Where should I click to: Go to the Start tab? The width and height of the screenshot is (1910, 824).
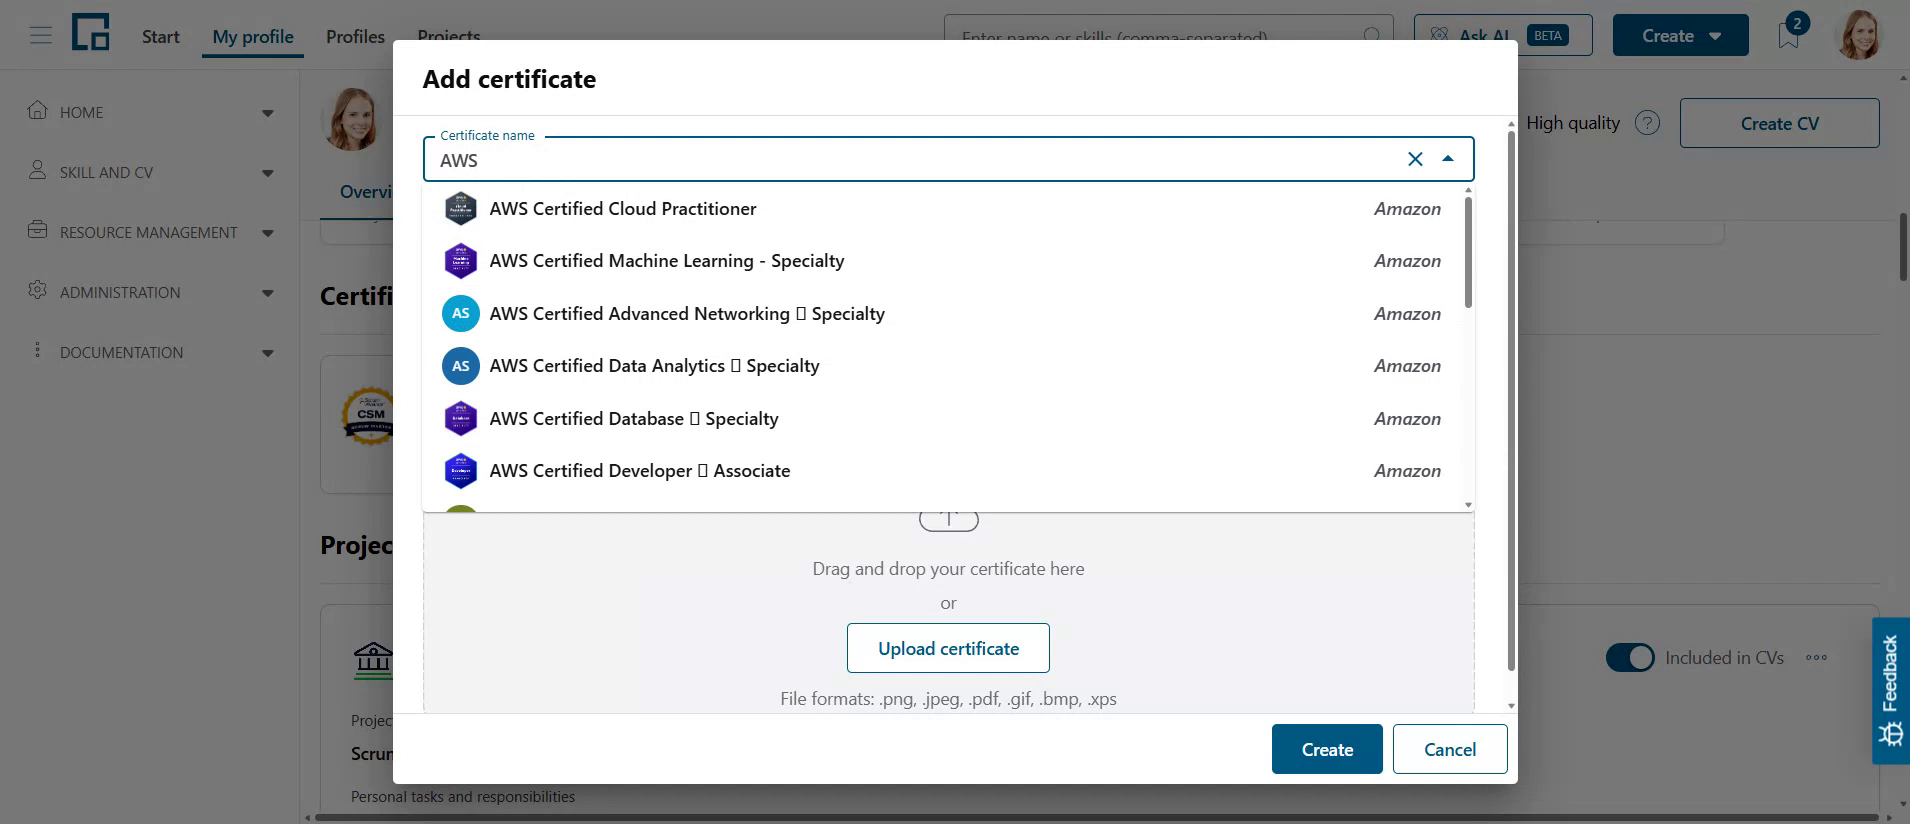click(161, 37)
